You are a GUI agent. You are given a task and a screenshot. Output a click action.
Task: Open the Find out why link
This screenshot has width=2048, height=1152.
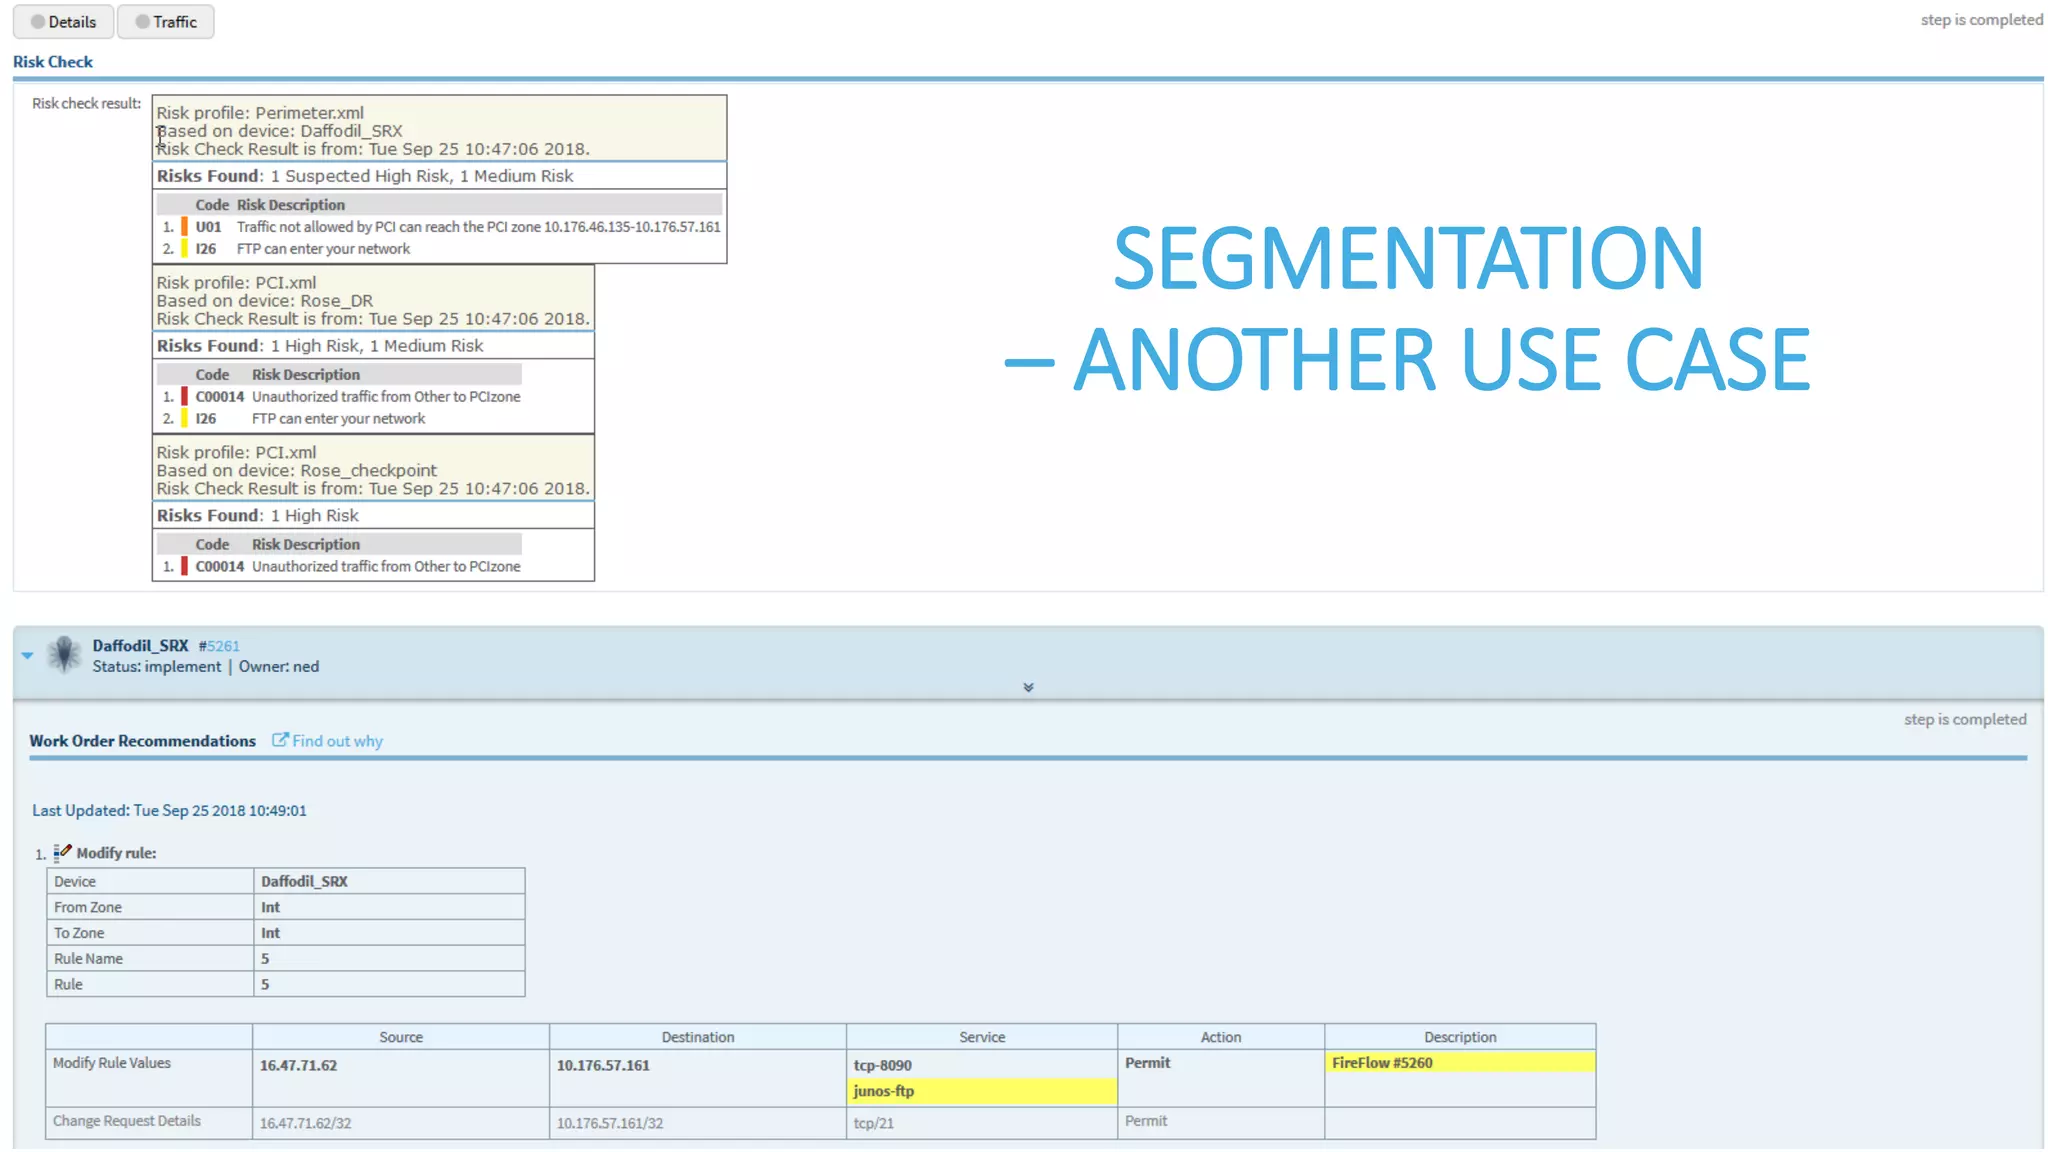coord(337,741)
